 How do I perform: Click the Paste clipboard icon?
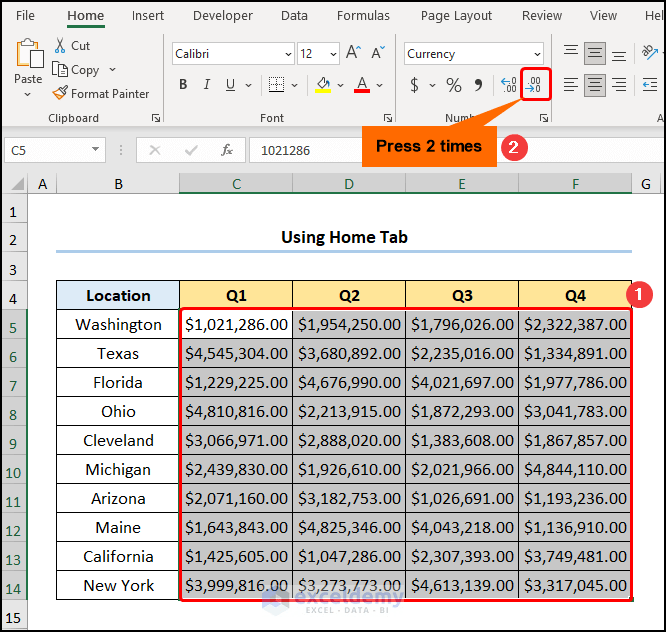(29, 54)
